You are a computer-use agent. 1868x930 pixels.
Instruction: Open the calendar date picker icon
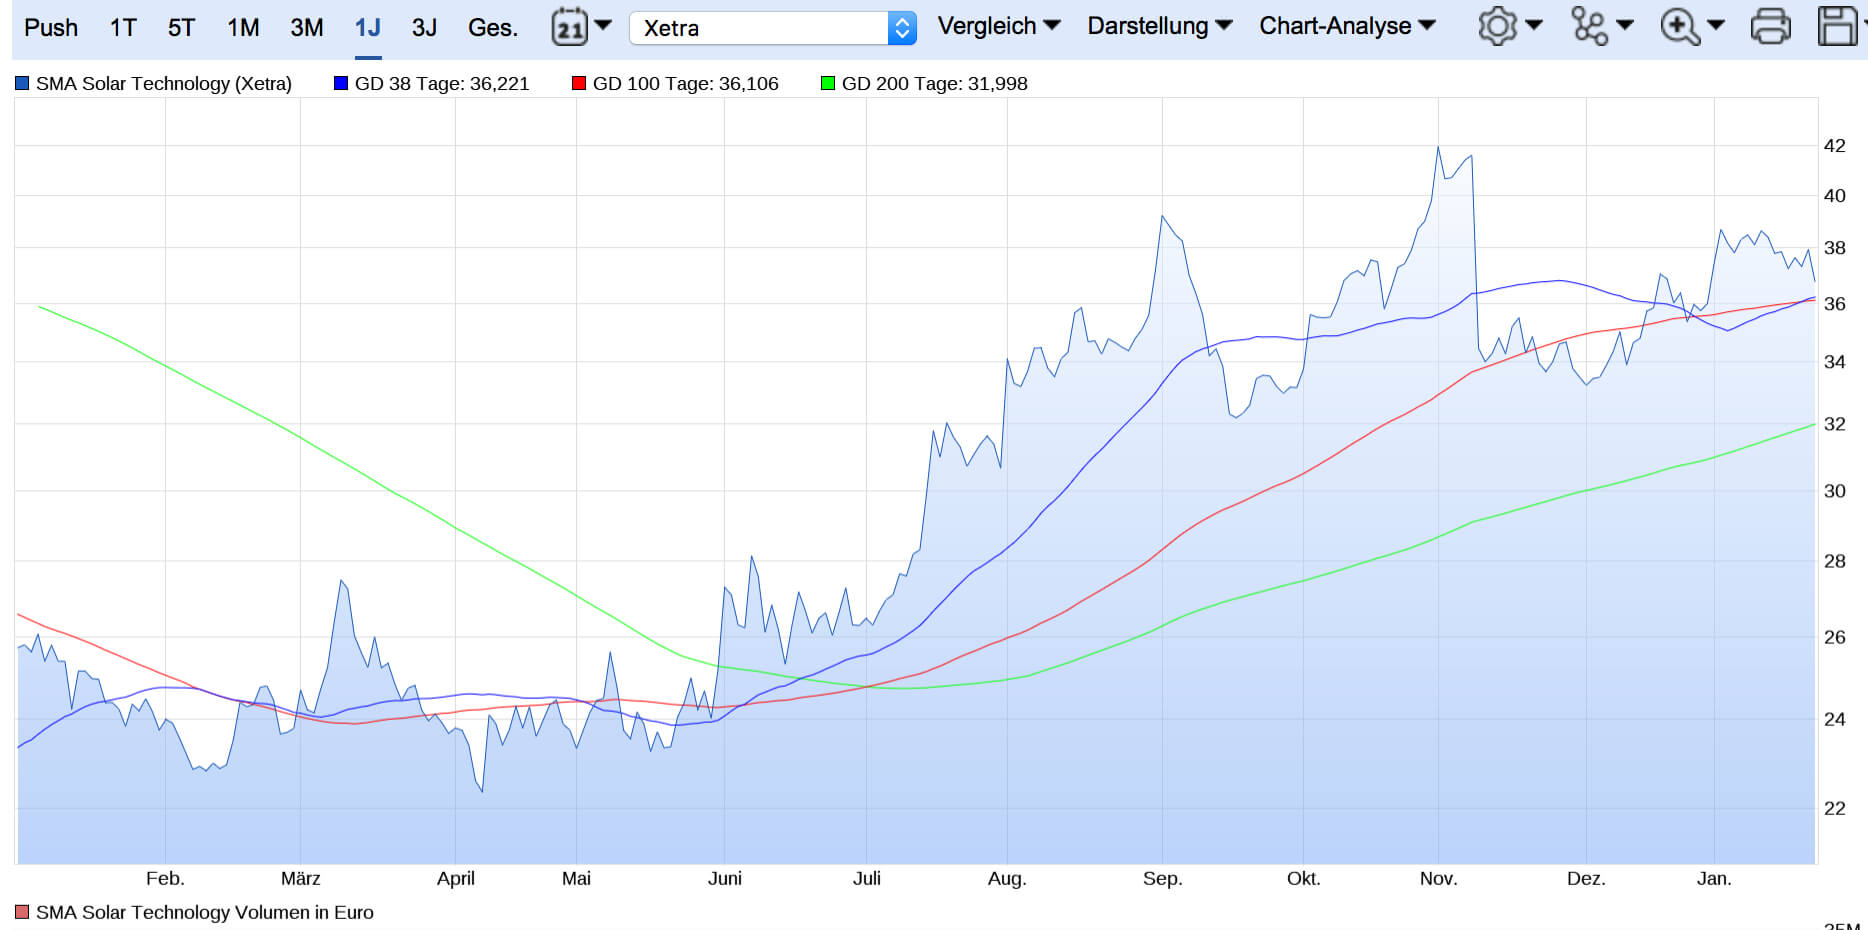click(x=570, y=27)
